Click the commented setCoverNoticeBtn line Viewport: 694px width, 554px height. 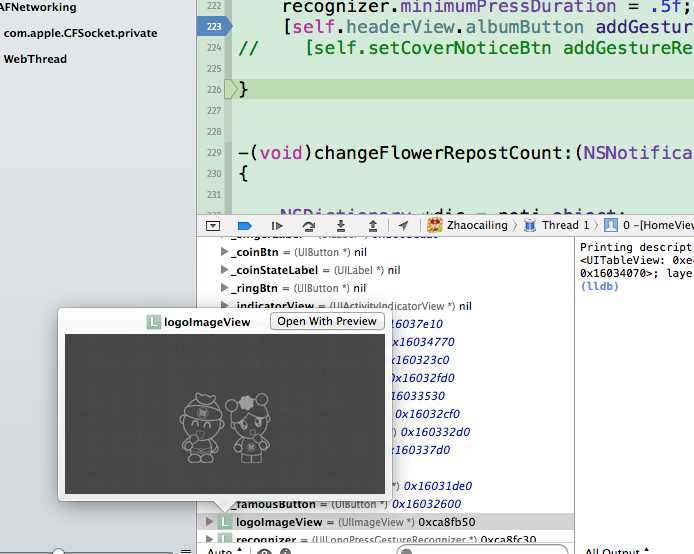(466, 48)
